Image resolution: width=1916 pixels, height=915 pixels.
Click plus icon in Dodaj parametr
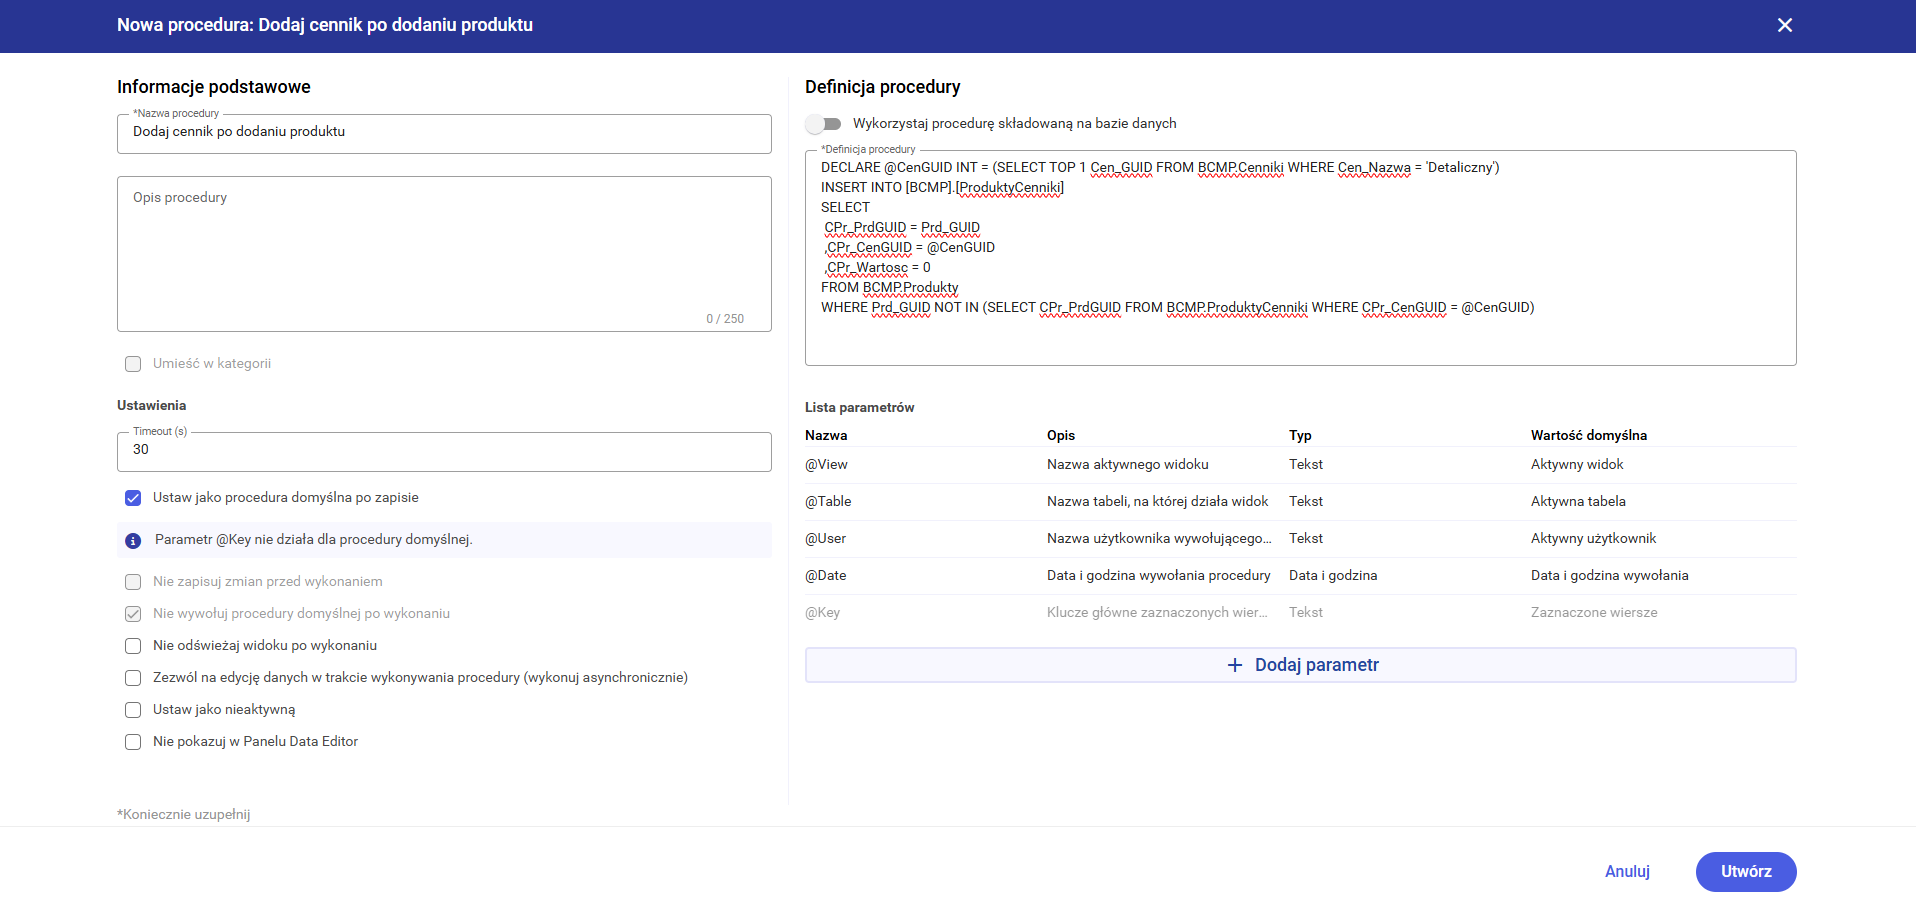click(1234, 666)
